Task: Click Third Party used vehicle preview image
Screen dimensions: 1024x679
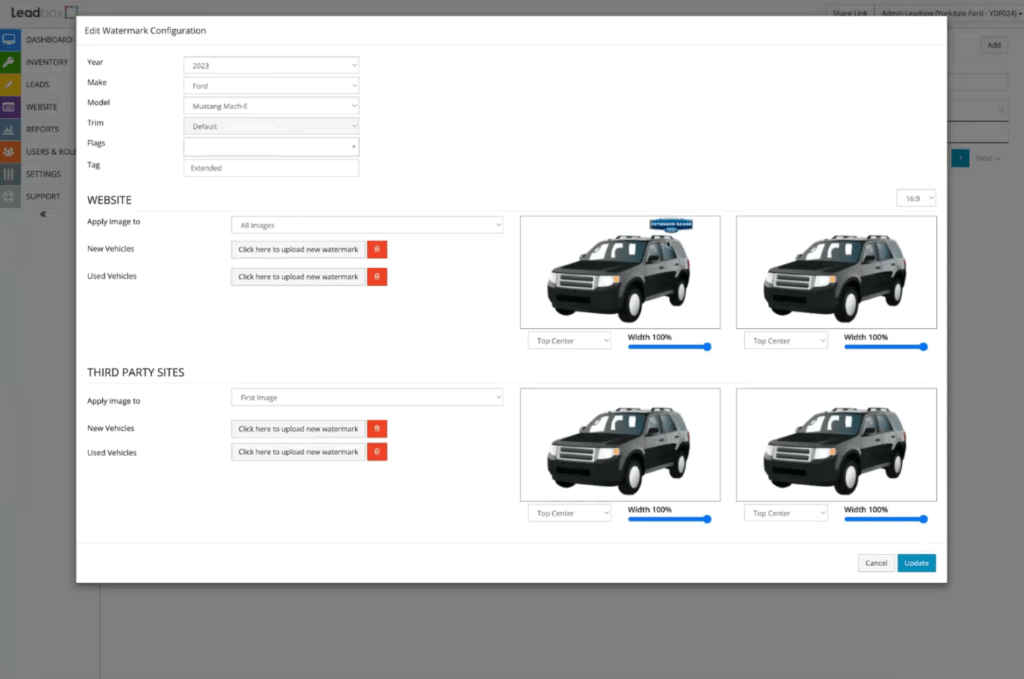Action: pos(836,445)
